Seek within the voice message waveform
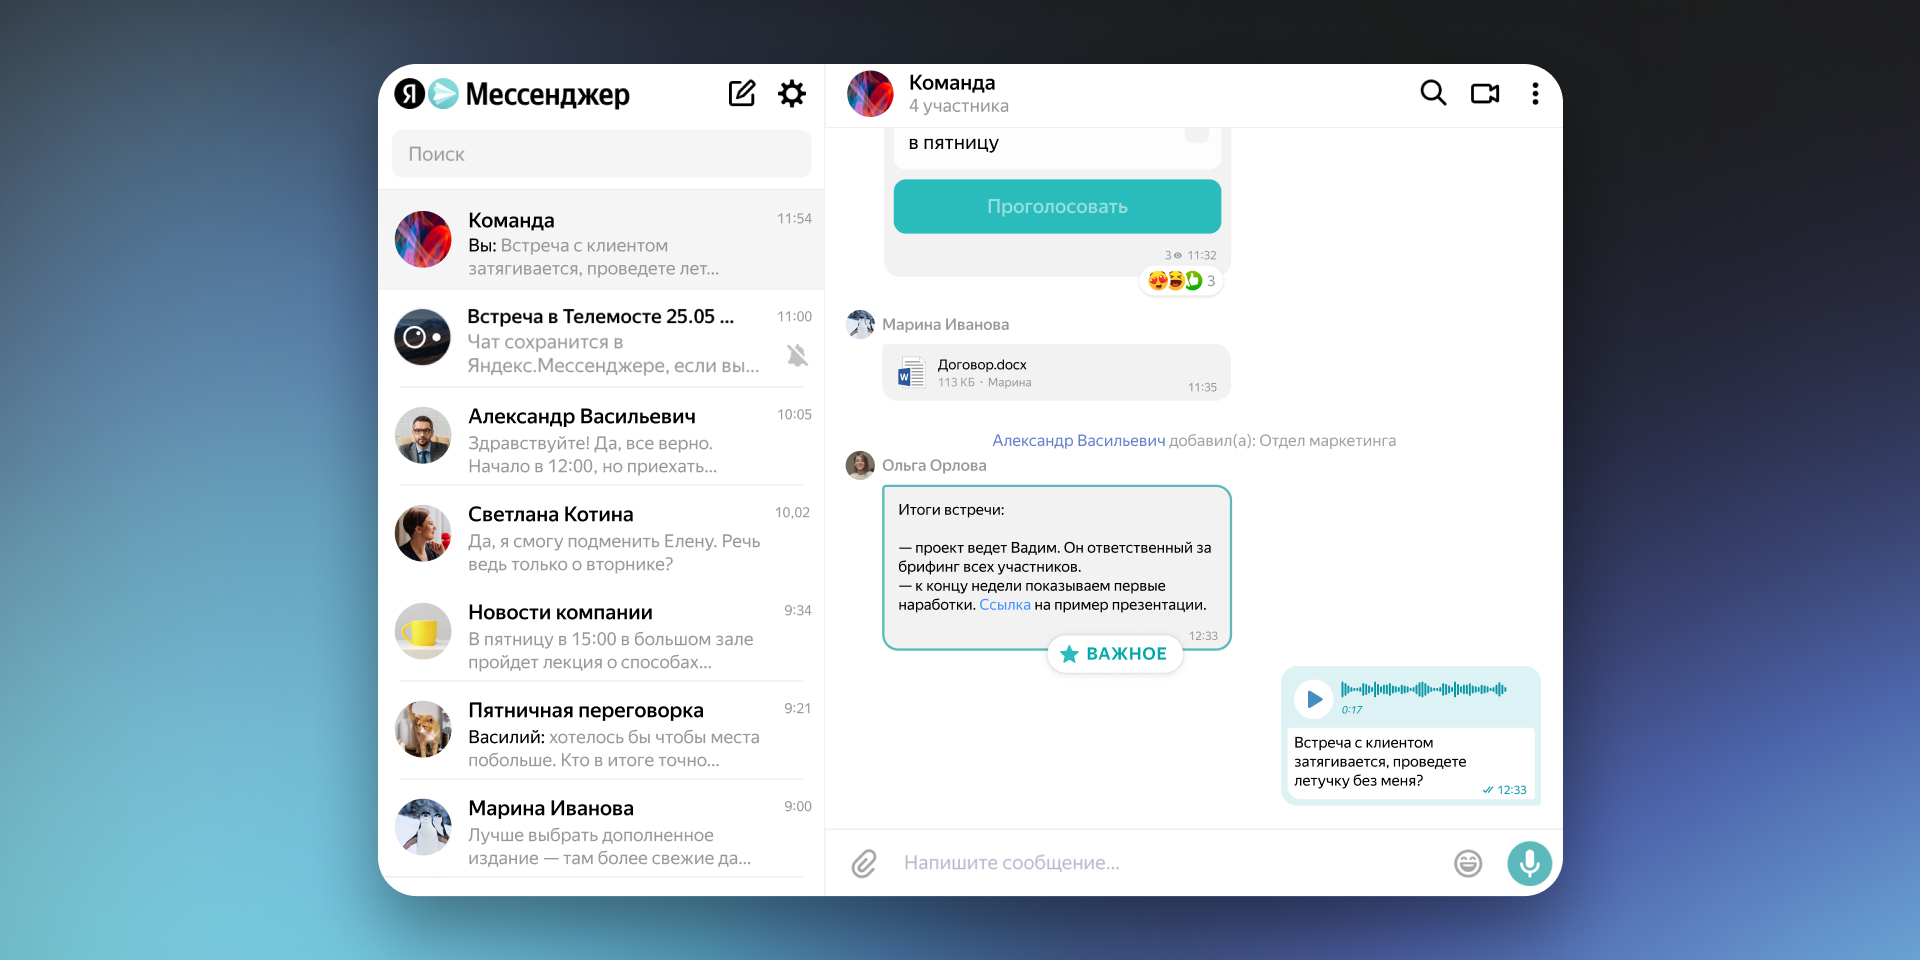The width and height of the screenshot is (1920, 960). pos(1423,689)
